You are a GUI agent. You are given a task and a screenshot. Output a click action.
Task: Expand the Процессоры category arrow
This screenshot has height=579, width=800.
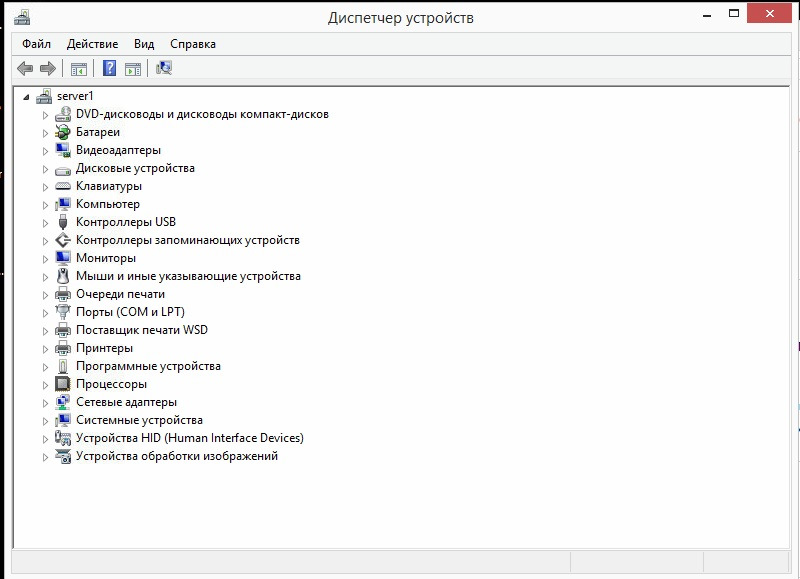pyautogui.click(x=45, y=385)
